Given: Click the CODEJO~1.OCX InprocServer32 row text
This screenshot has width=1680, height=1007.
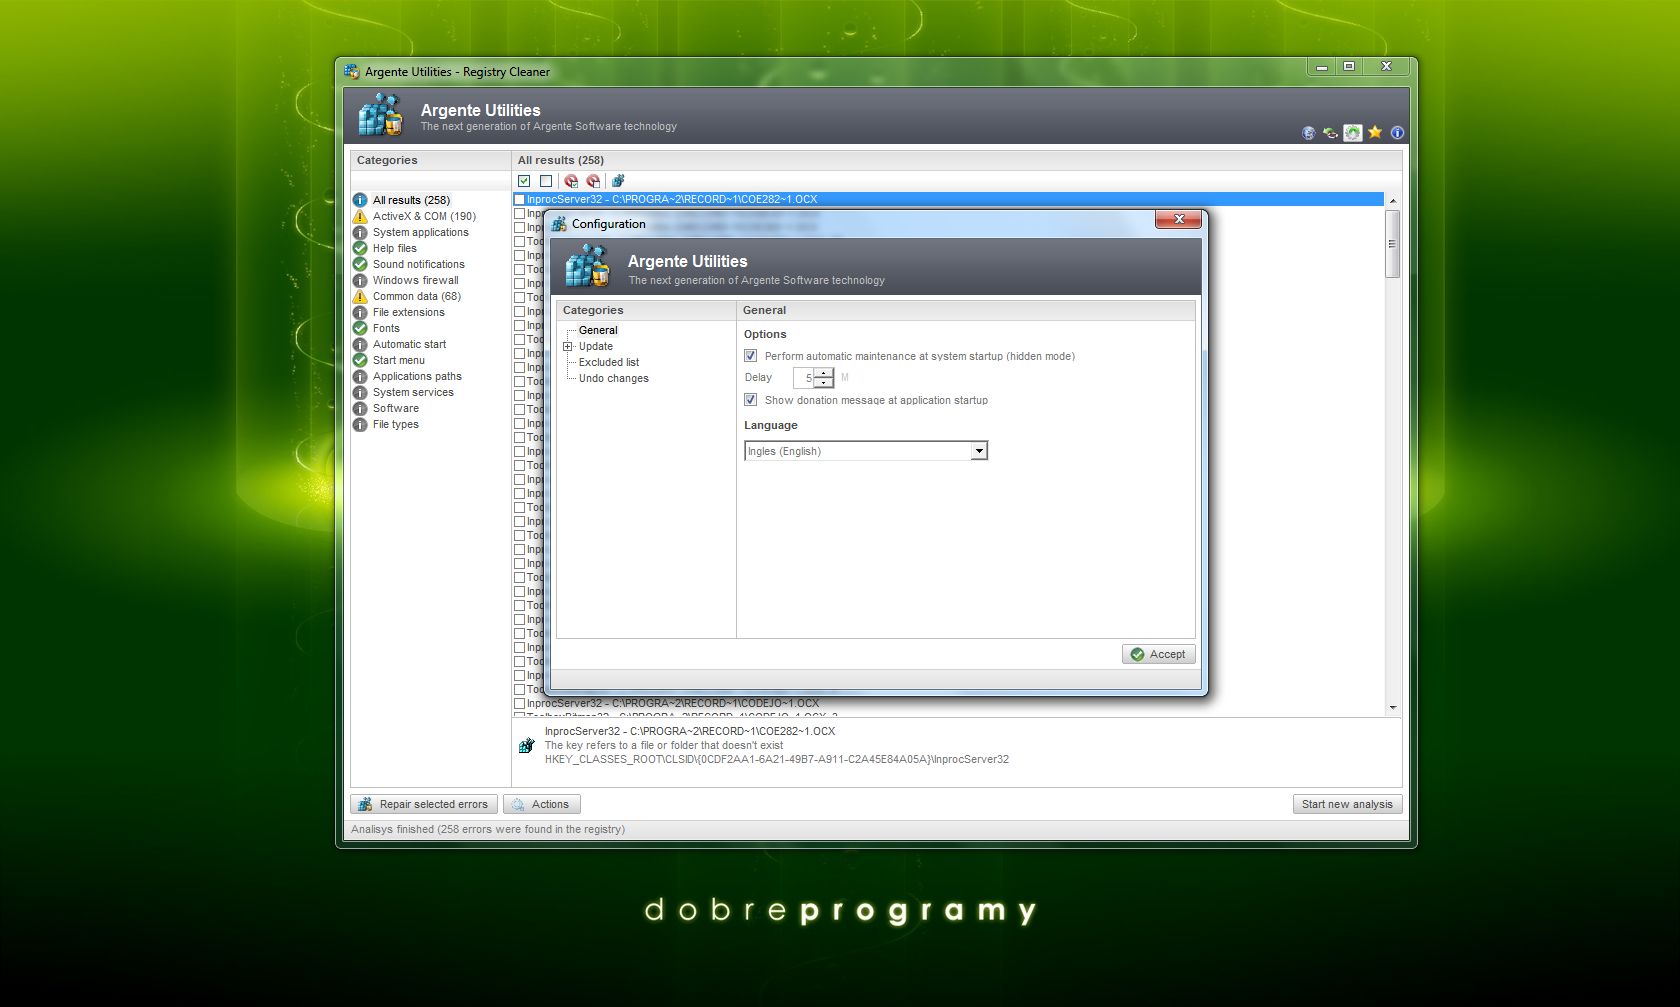Looking at the screenshot, I should click(x=673, y=704).
